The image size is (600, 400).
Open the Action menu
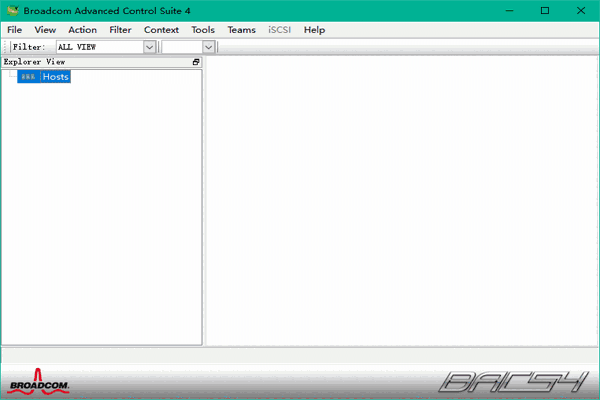pyautogui.click(x=82, y=30)
